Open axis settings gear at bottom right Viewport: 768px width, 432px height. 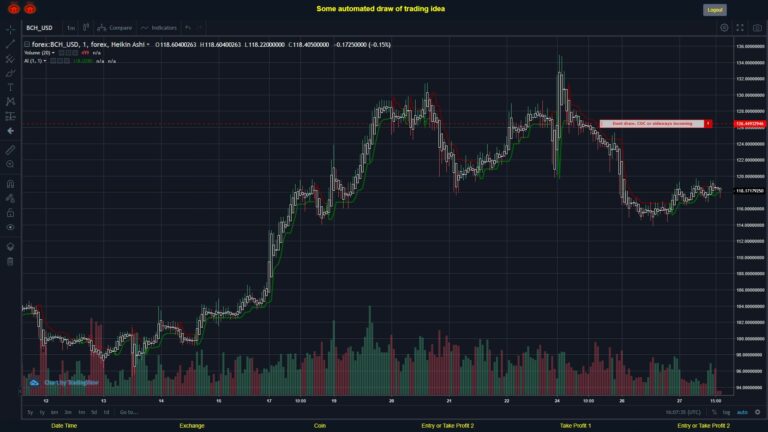(x=757, y=412)
